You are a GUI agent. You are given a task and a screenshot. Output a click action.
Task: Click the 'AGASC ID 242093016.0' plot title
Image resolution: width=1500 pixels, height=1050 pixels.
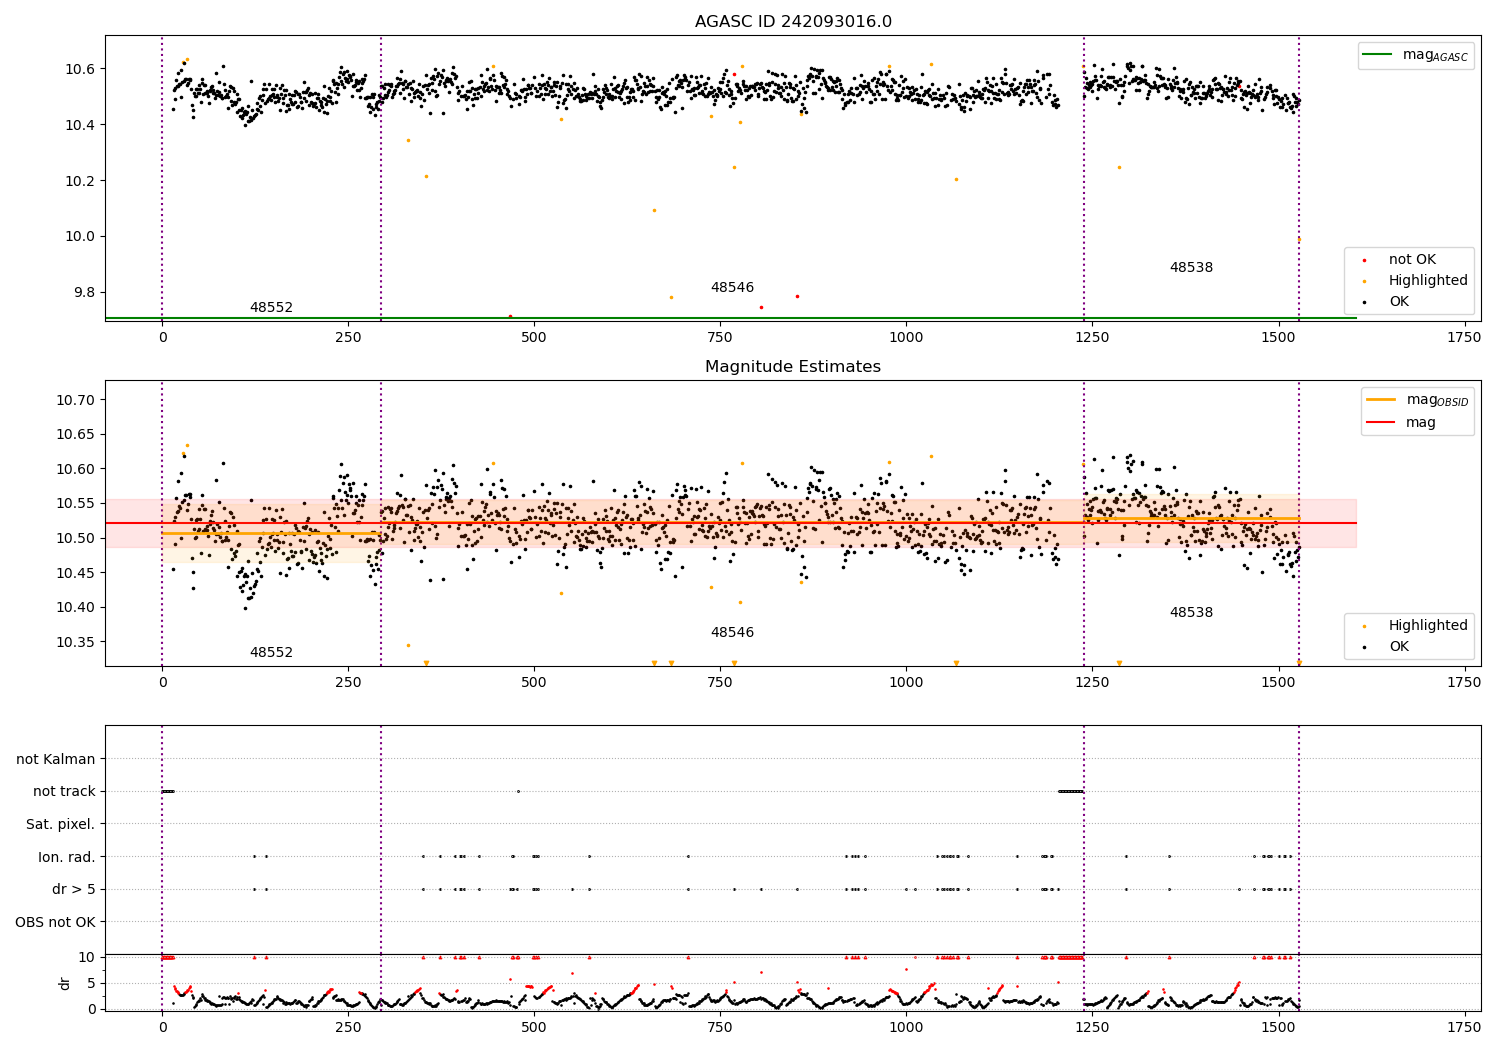793,22
